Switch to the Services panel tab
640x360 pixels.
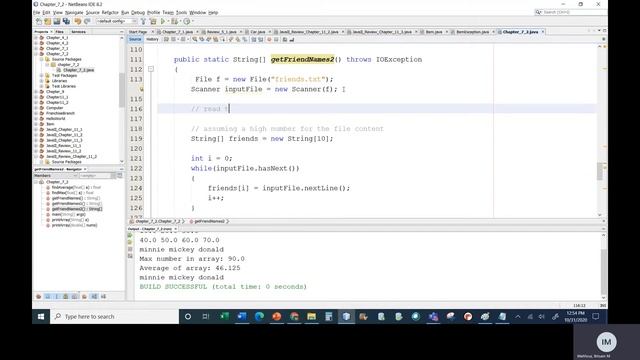coord(78,31)
